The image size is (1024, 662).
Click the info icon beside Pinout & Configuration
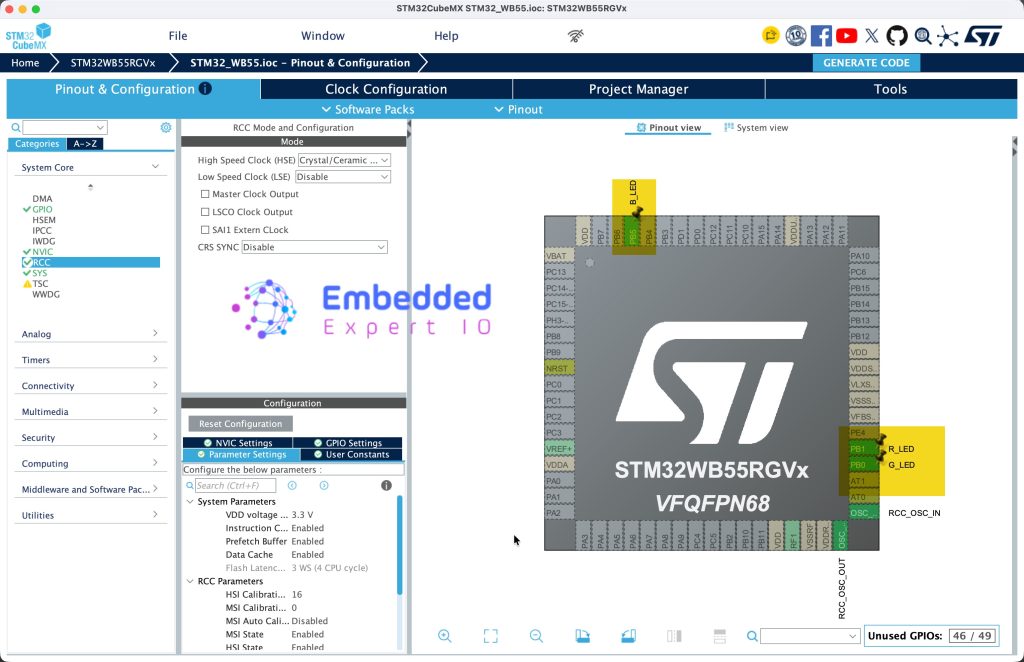[x=205, y=88]
